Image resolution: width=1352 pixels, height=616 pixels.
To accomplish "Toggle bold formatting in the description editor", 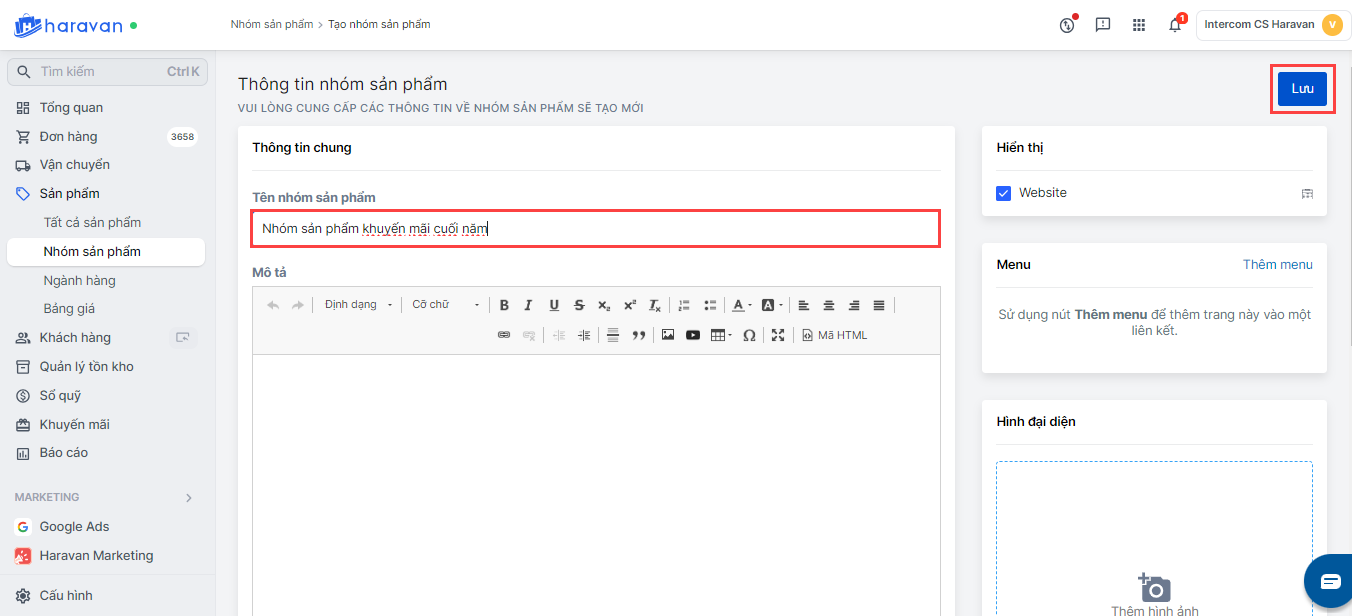I will click(x=504, y=305).
